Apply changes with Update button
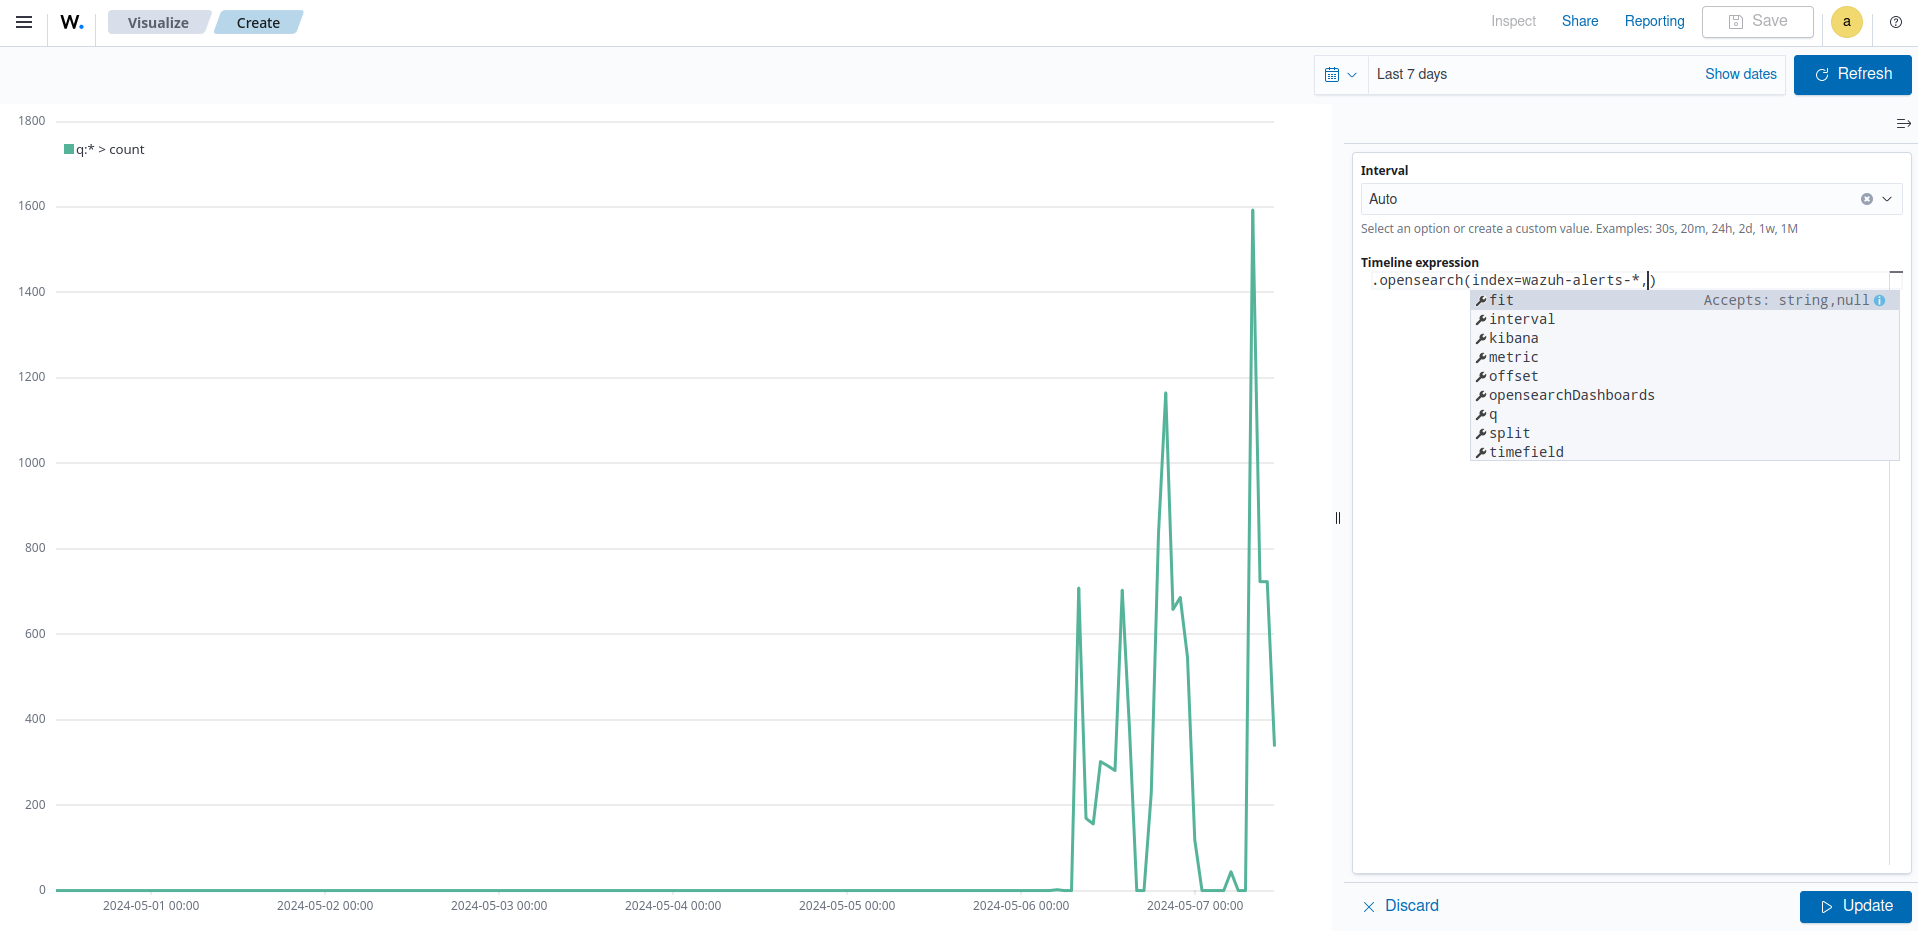Viewport: 1918px width, 931px height. (1855, 906)
